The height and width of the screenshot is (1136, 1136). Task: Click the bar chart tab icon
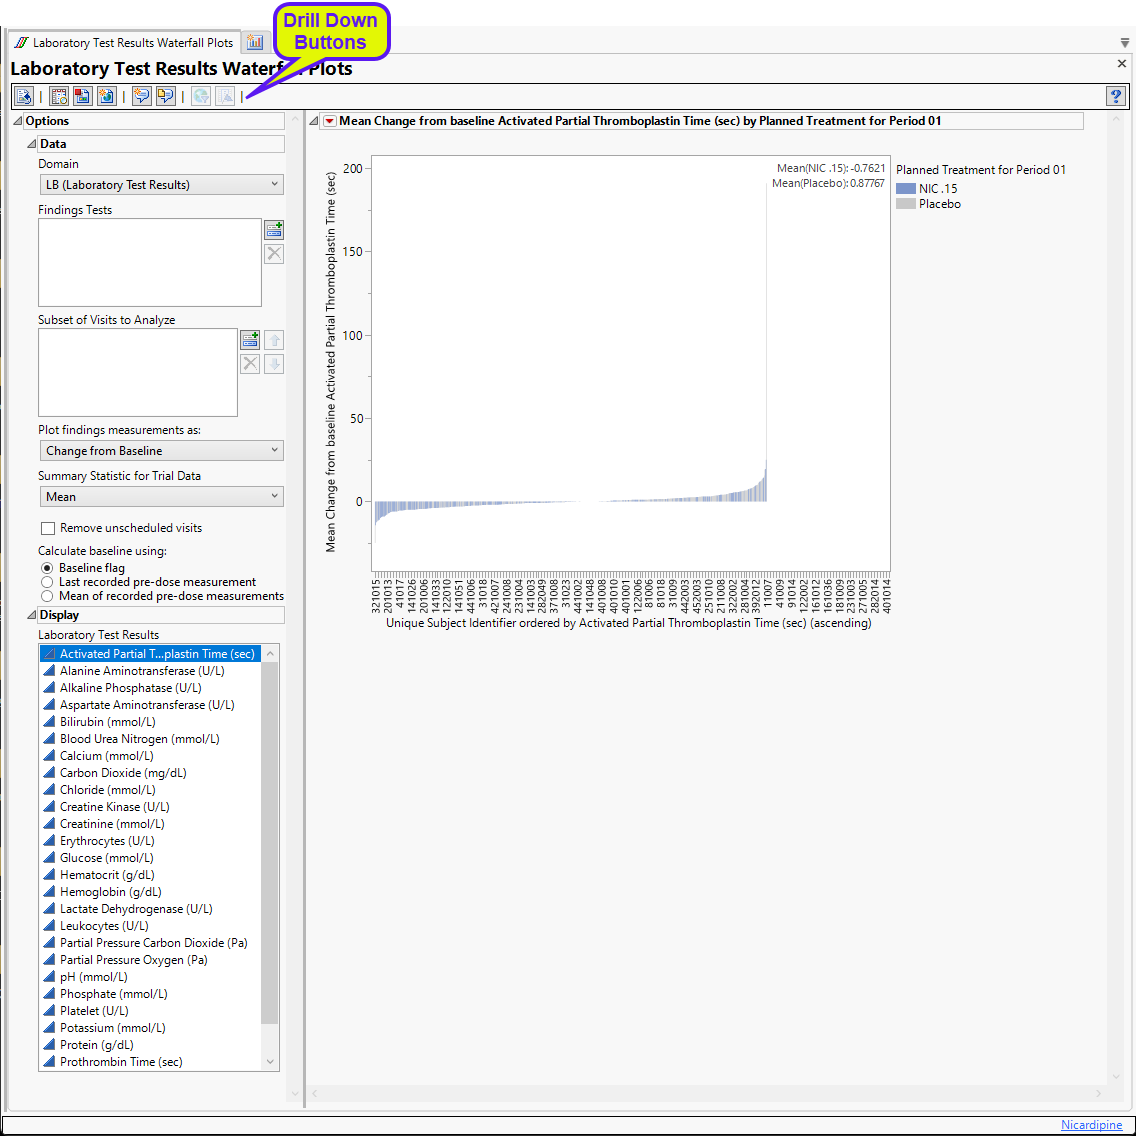coord(255,42)
